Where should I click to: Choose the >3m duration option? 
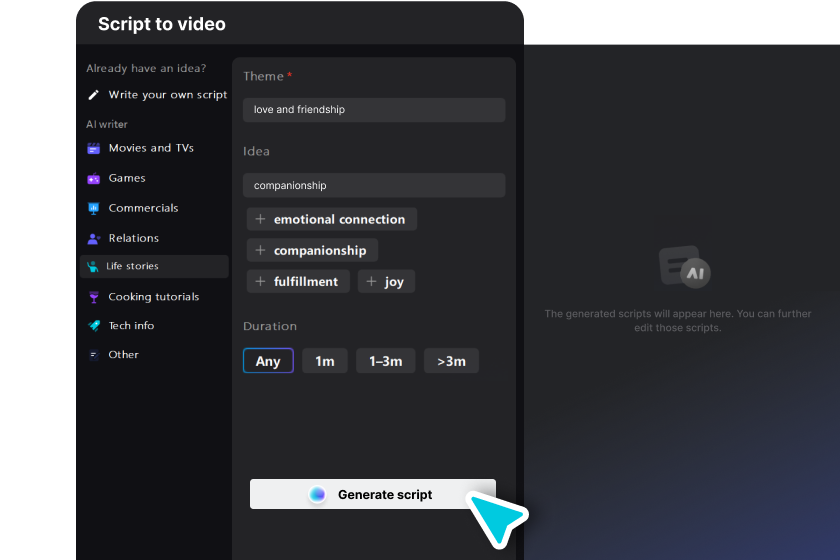point(451,361)
